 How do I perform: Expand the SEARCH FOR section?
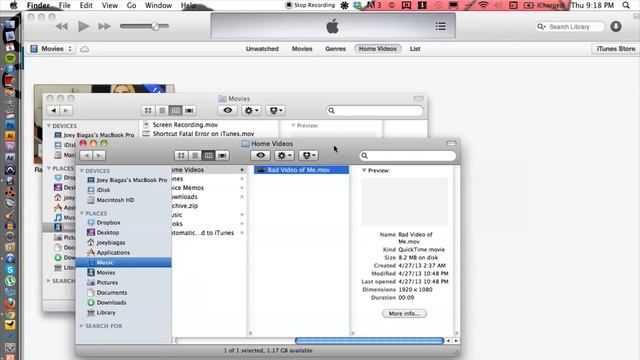tap(82, 326)
